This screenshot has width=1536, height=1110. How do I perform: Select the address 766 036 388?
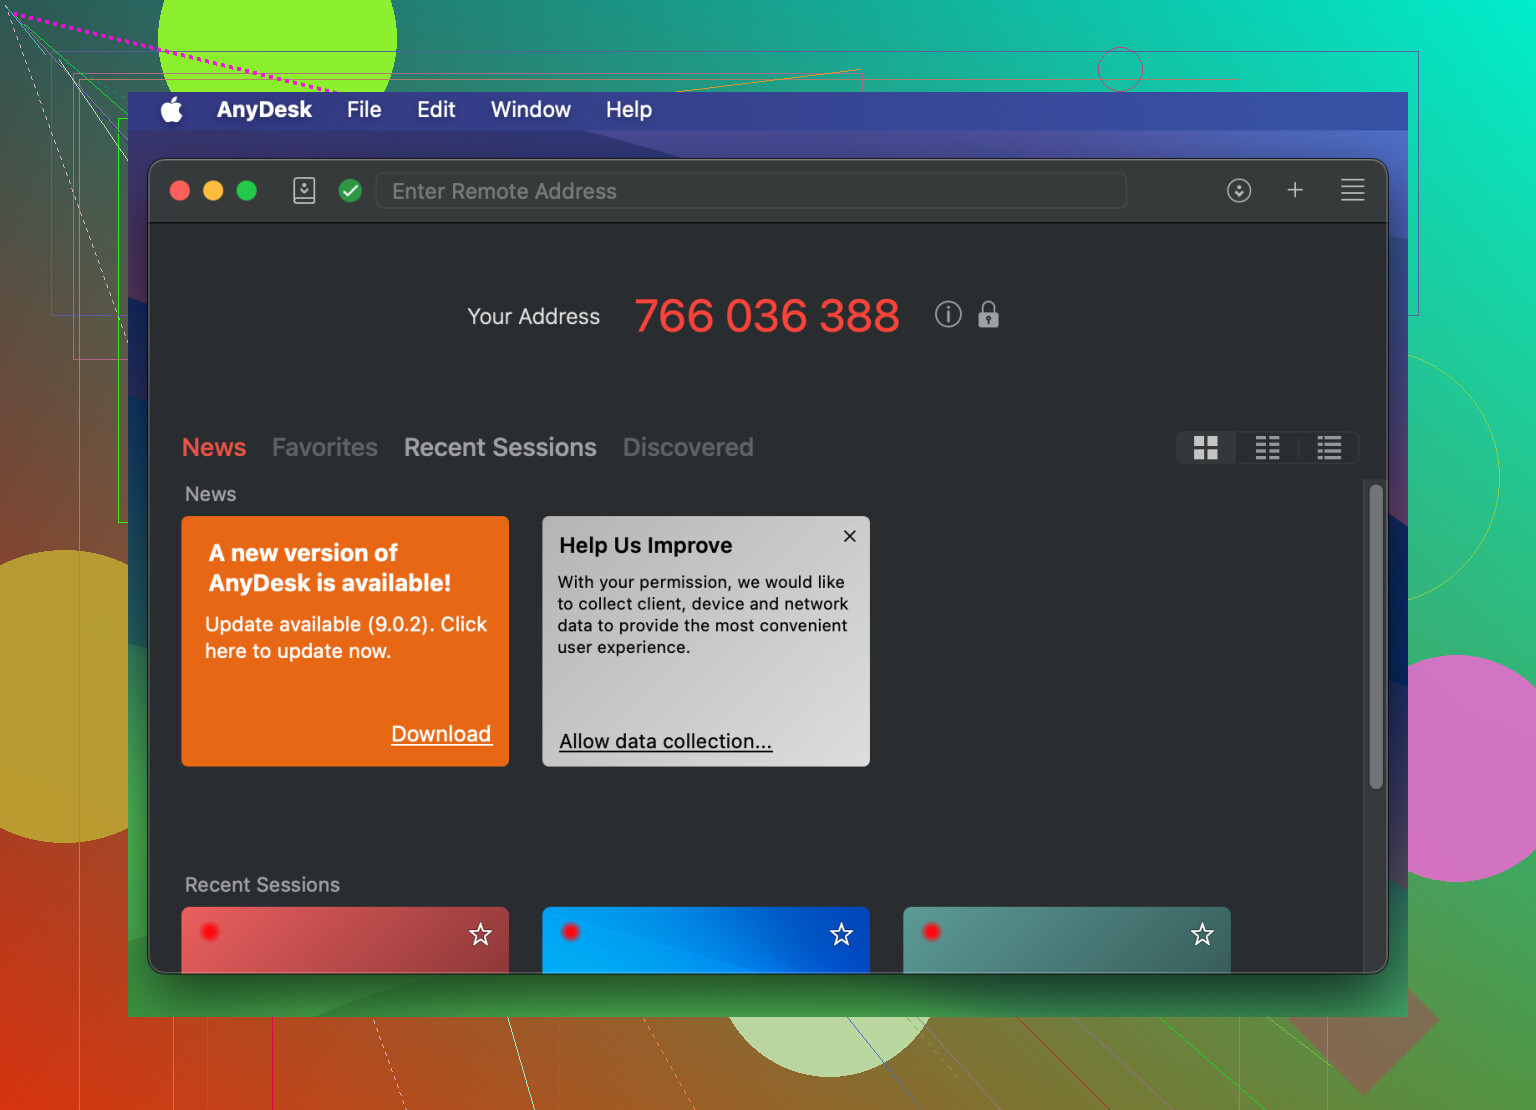(767, 316)
